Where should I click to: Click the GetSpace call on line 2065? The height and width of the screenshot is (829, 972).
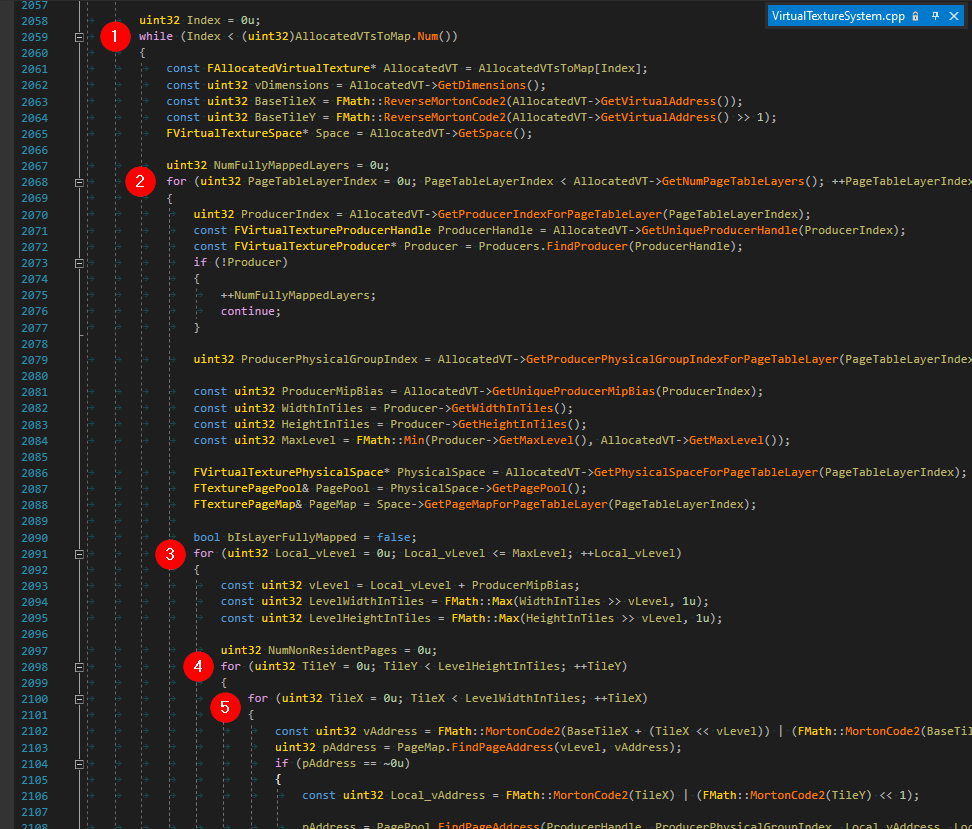485,133
